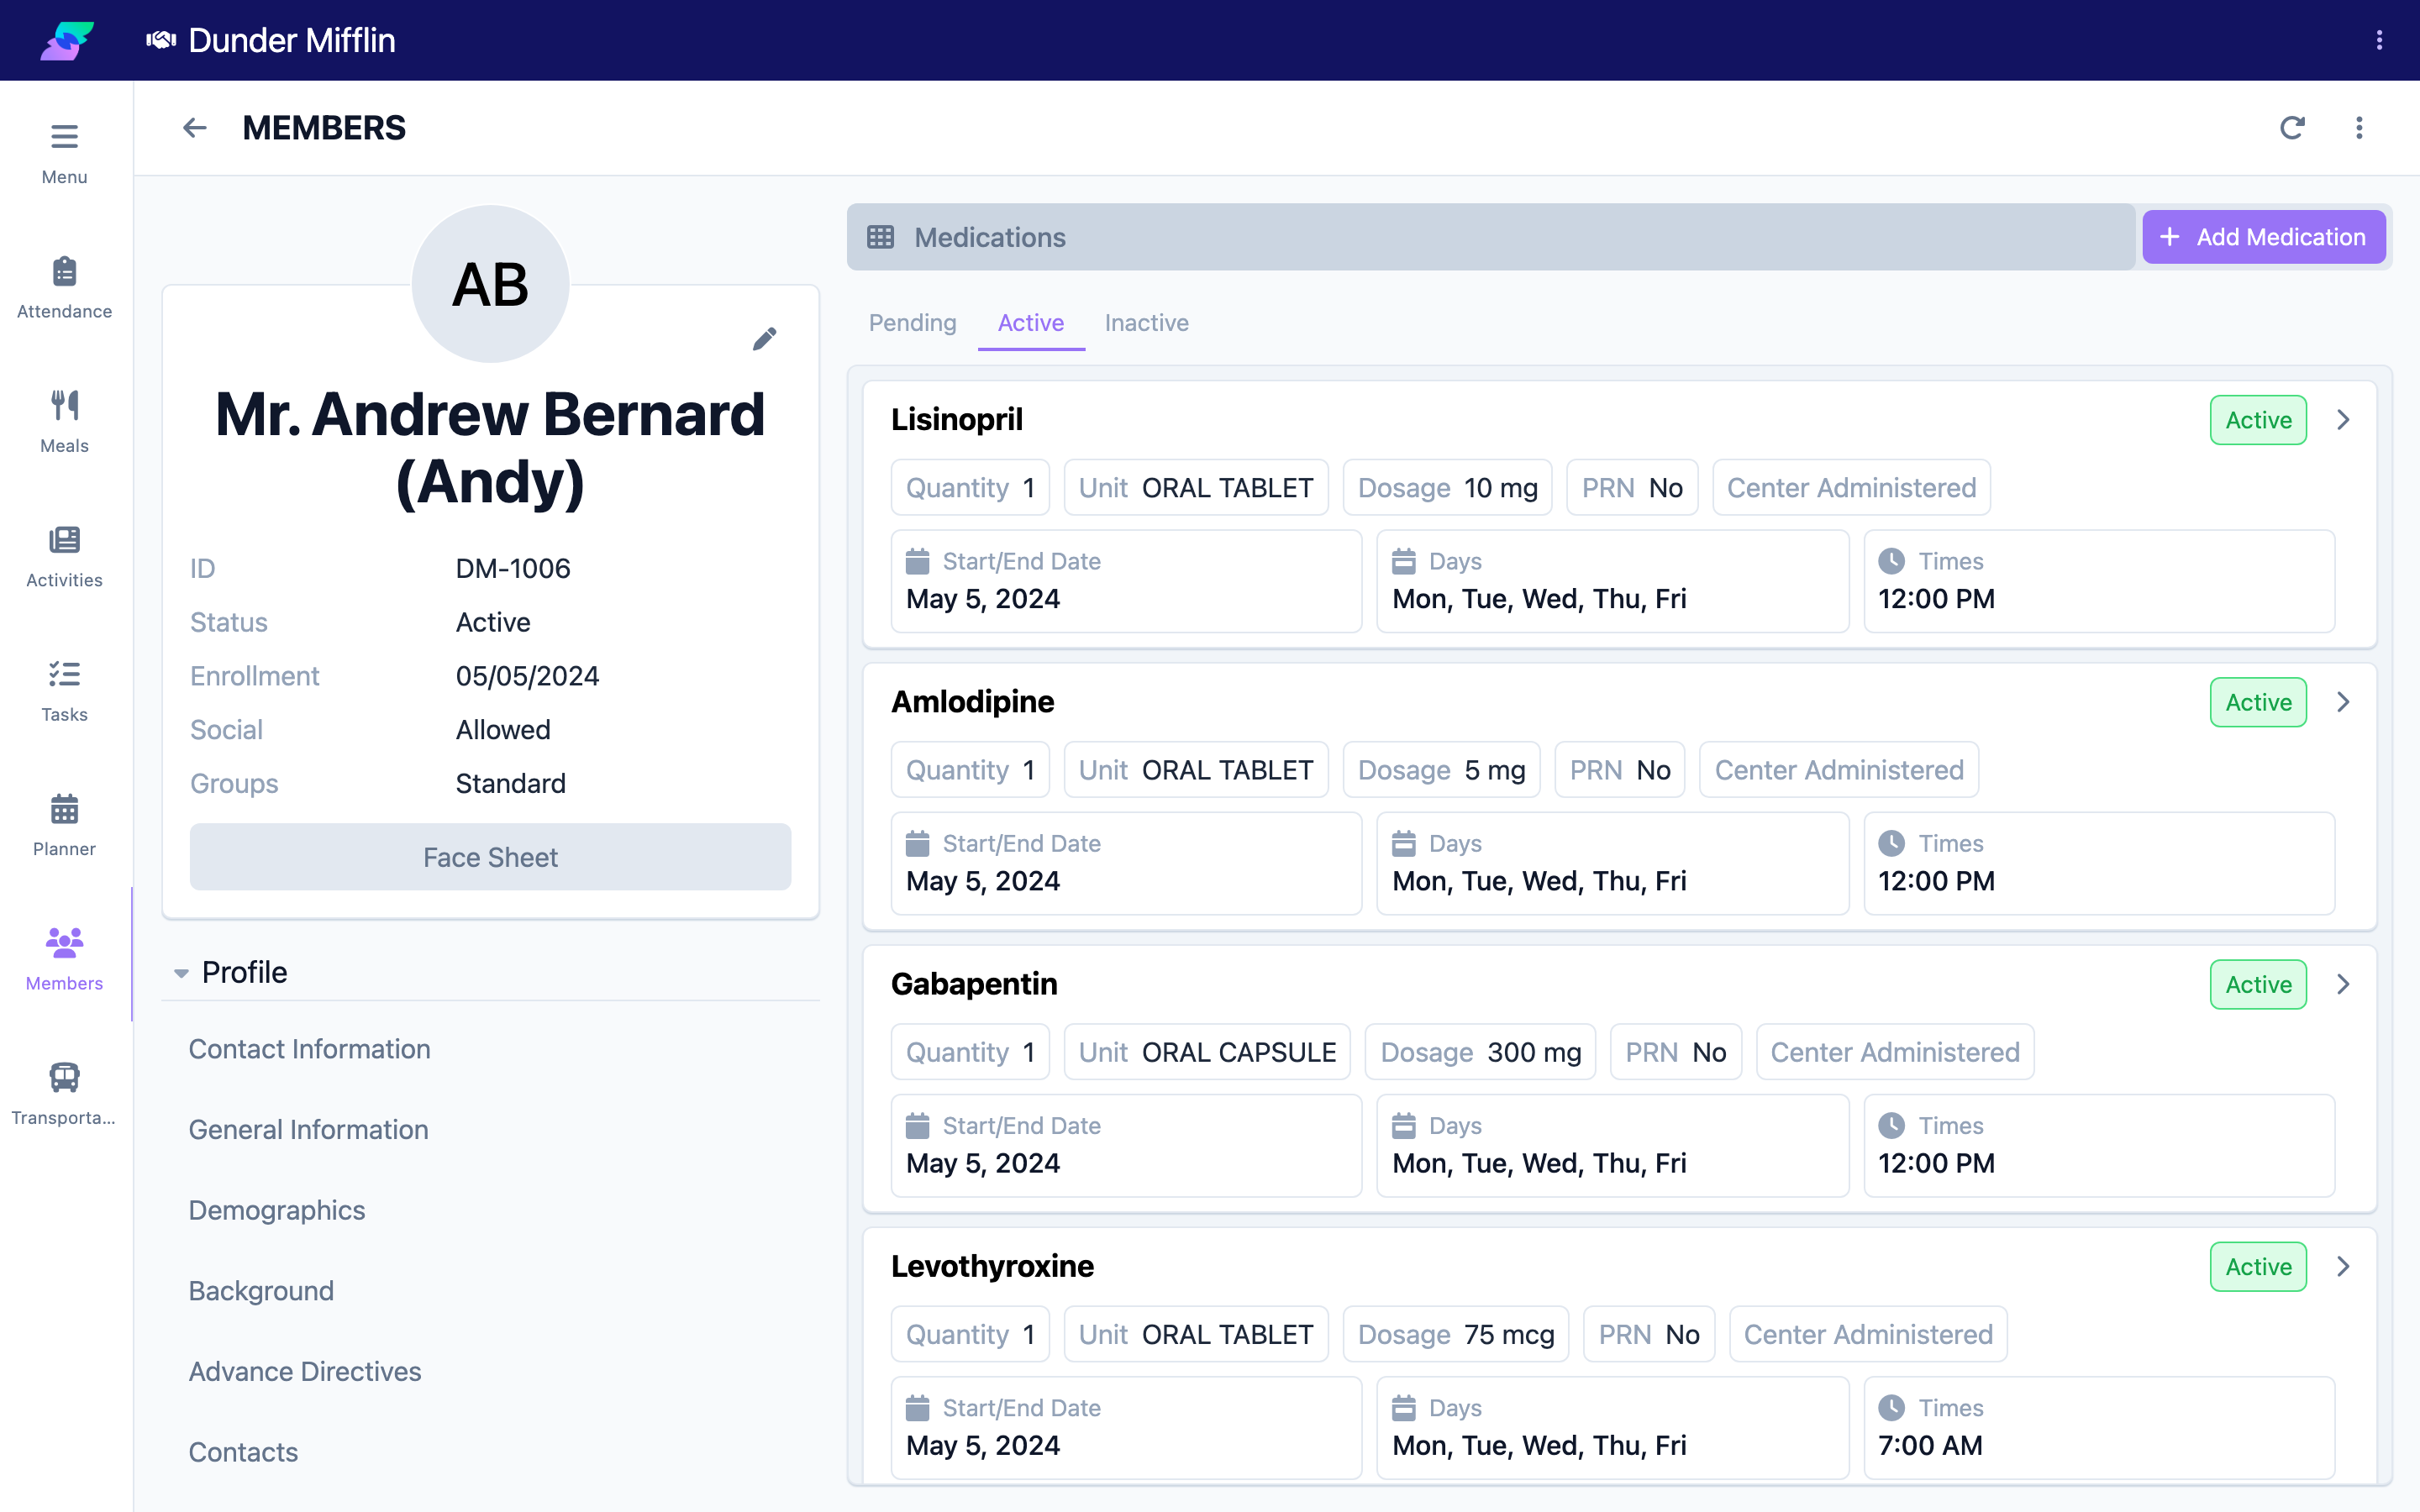Viewport: 2420px width, 1512px height.
Task: Click the Dunder Mifflin organization name
Action: pos(291,40)
